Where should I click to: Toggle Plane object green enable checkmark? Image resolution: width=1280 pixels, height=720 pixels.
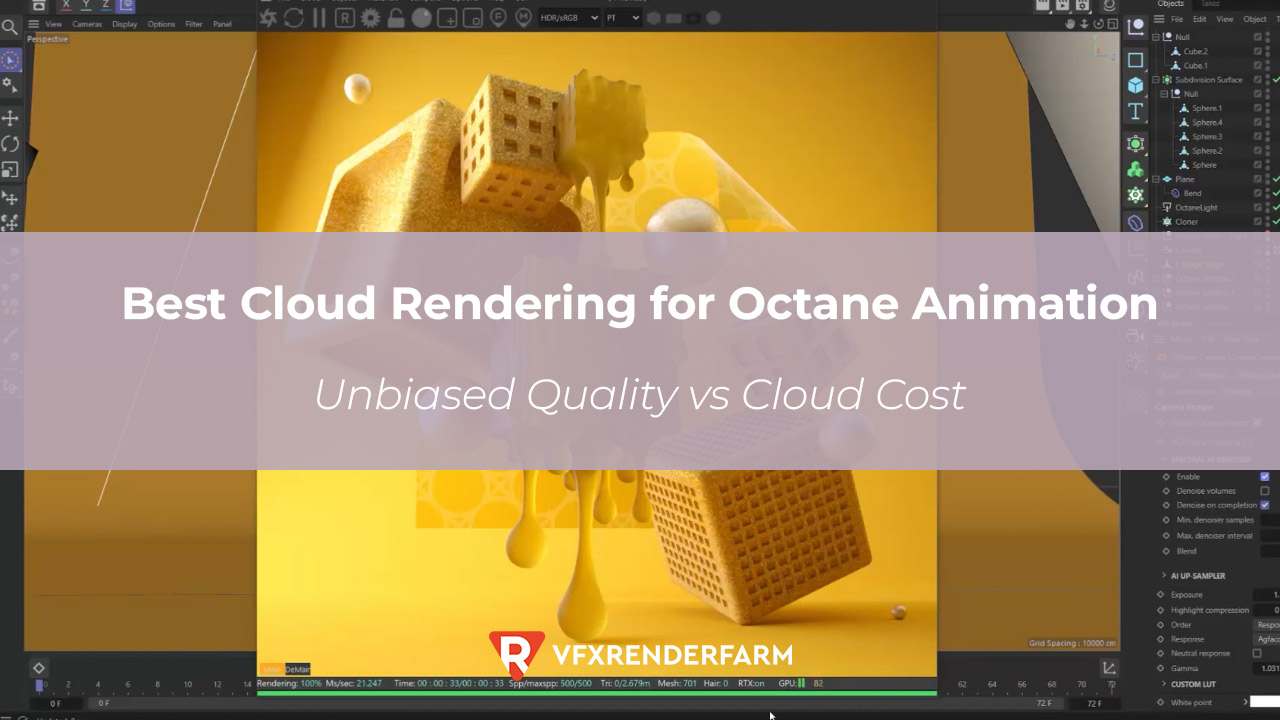pos(1276,179)
